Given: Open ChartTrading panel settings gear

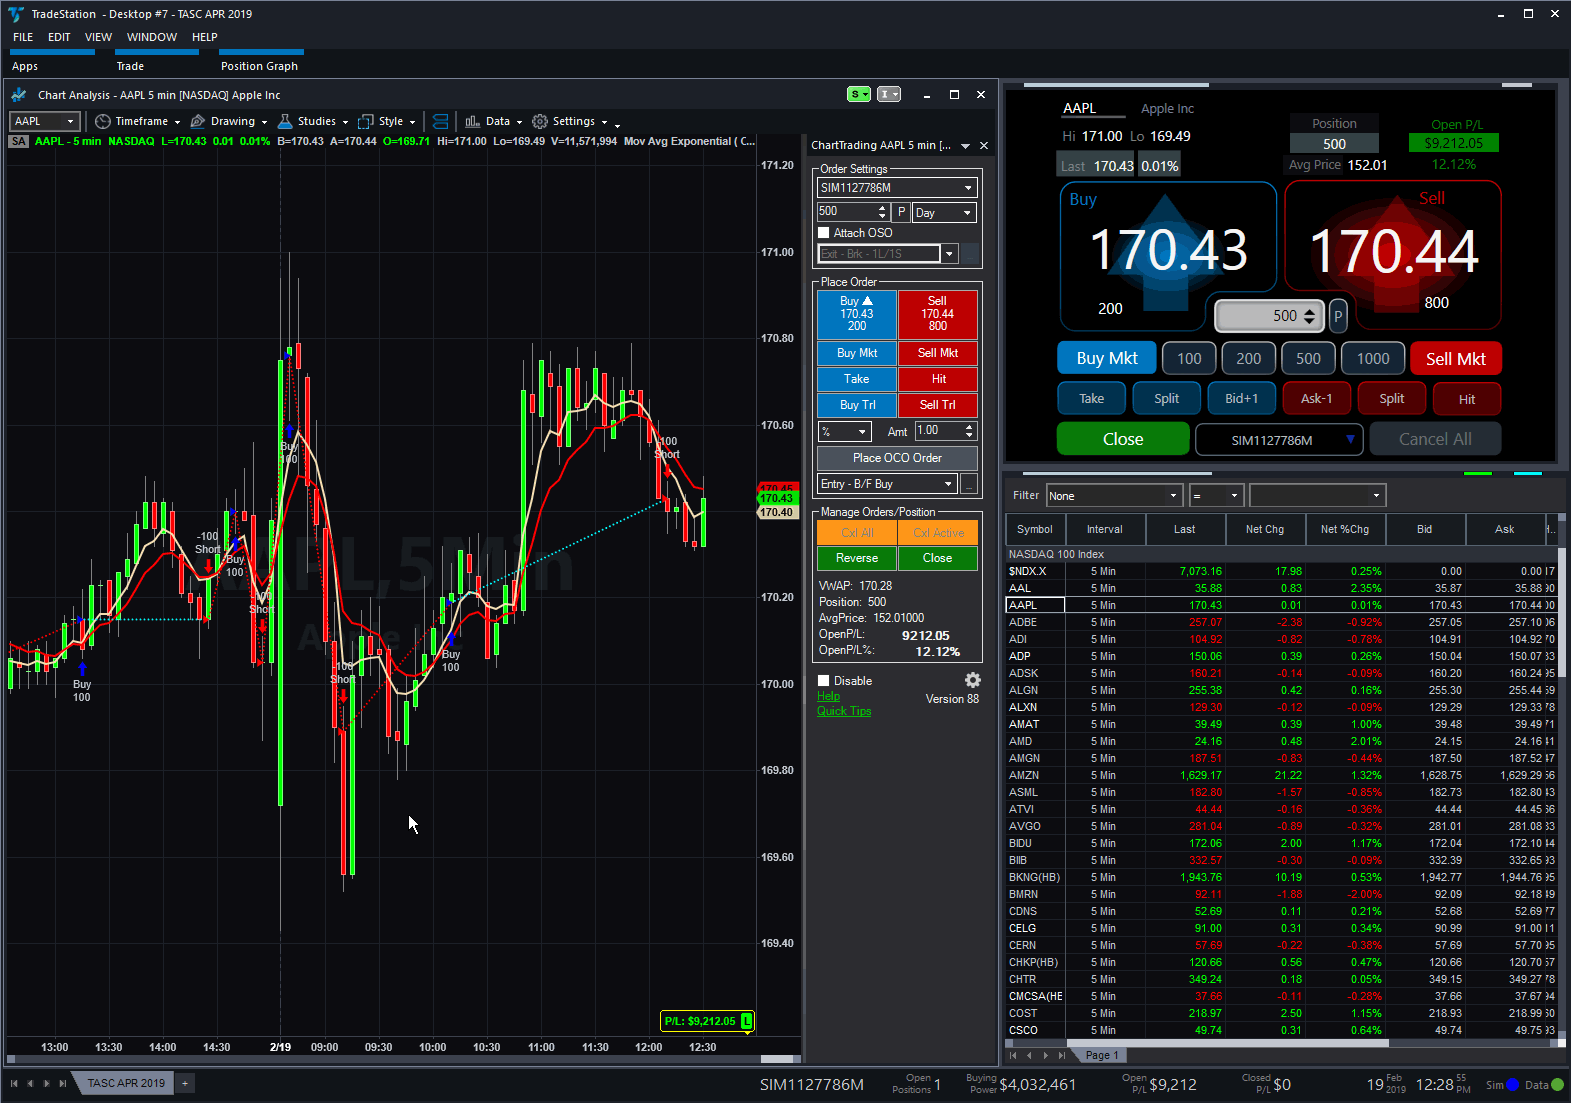Looking at the screenshot, I should (972, 680).
